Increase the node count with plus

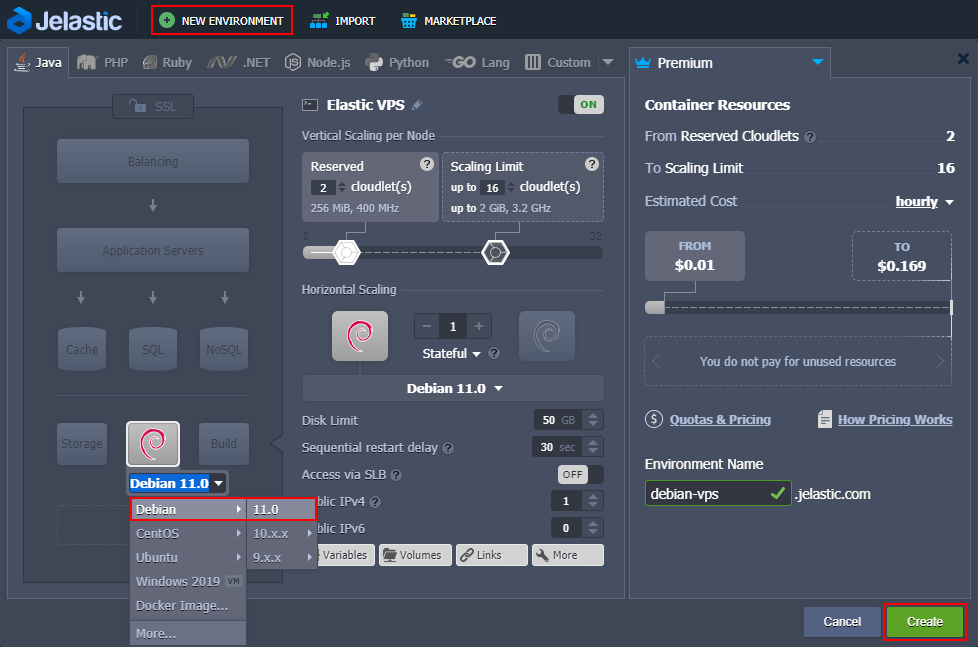click(x=479, y=326)
